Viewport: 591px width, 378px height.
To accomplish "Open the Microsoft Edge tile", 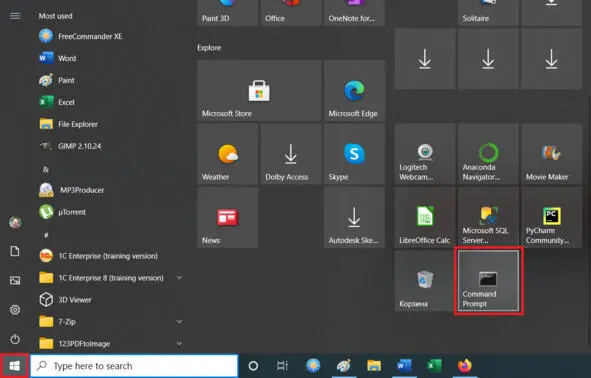I will coord(354,91).
